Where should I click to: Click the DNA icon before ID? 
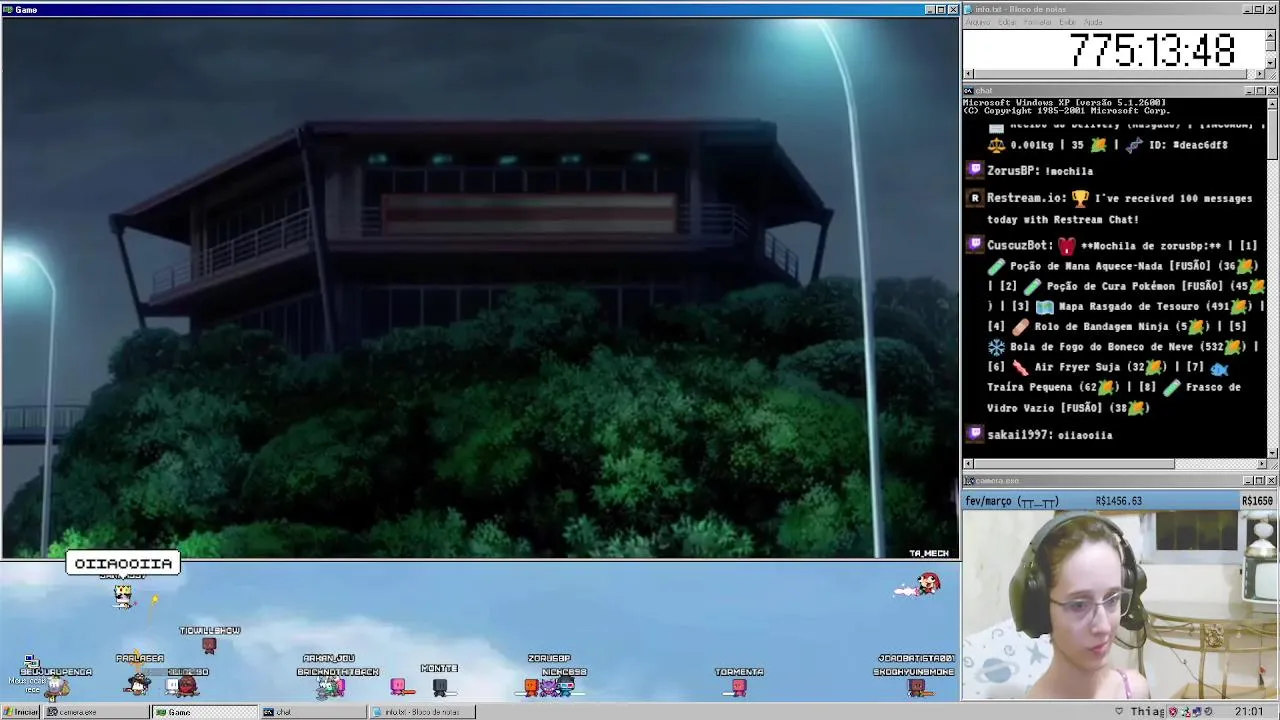pyautogui.click(x=1133, y=145)
